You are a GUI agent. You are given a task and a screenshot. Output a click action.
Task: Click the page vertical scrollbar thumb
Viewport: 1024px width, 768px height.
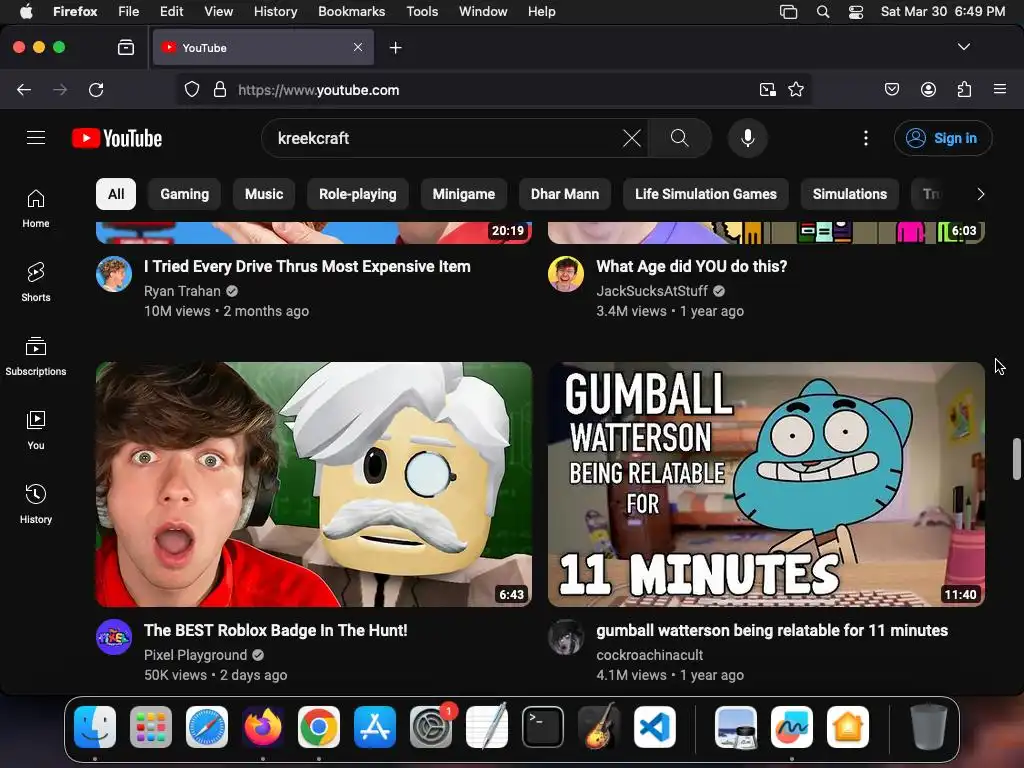1016,459
